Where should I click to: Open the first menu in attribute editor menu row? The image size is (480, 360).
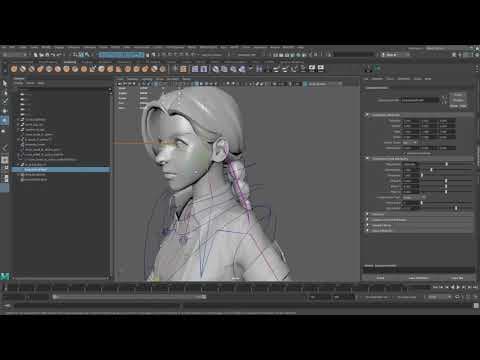tap(366, 79)
